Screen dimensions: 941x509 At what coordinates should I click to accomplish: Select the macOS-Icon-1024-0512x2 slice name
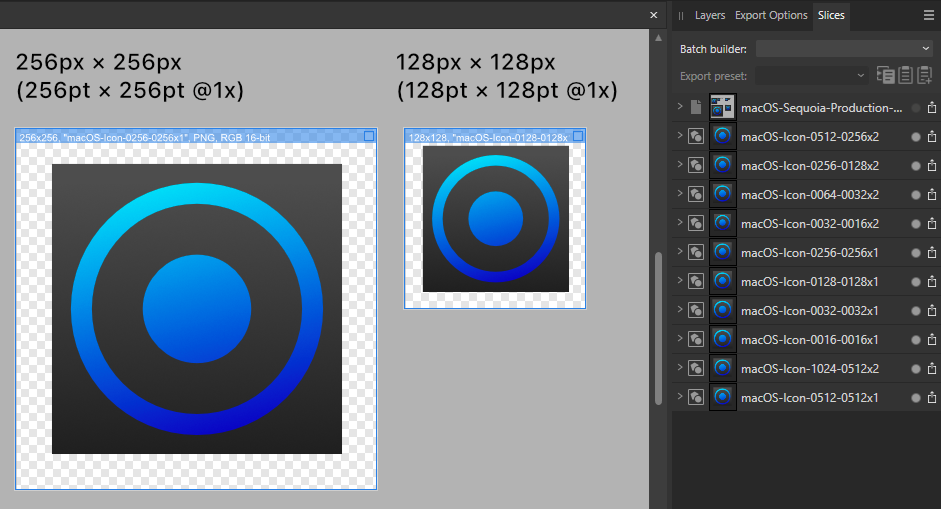pos(810,369)
